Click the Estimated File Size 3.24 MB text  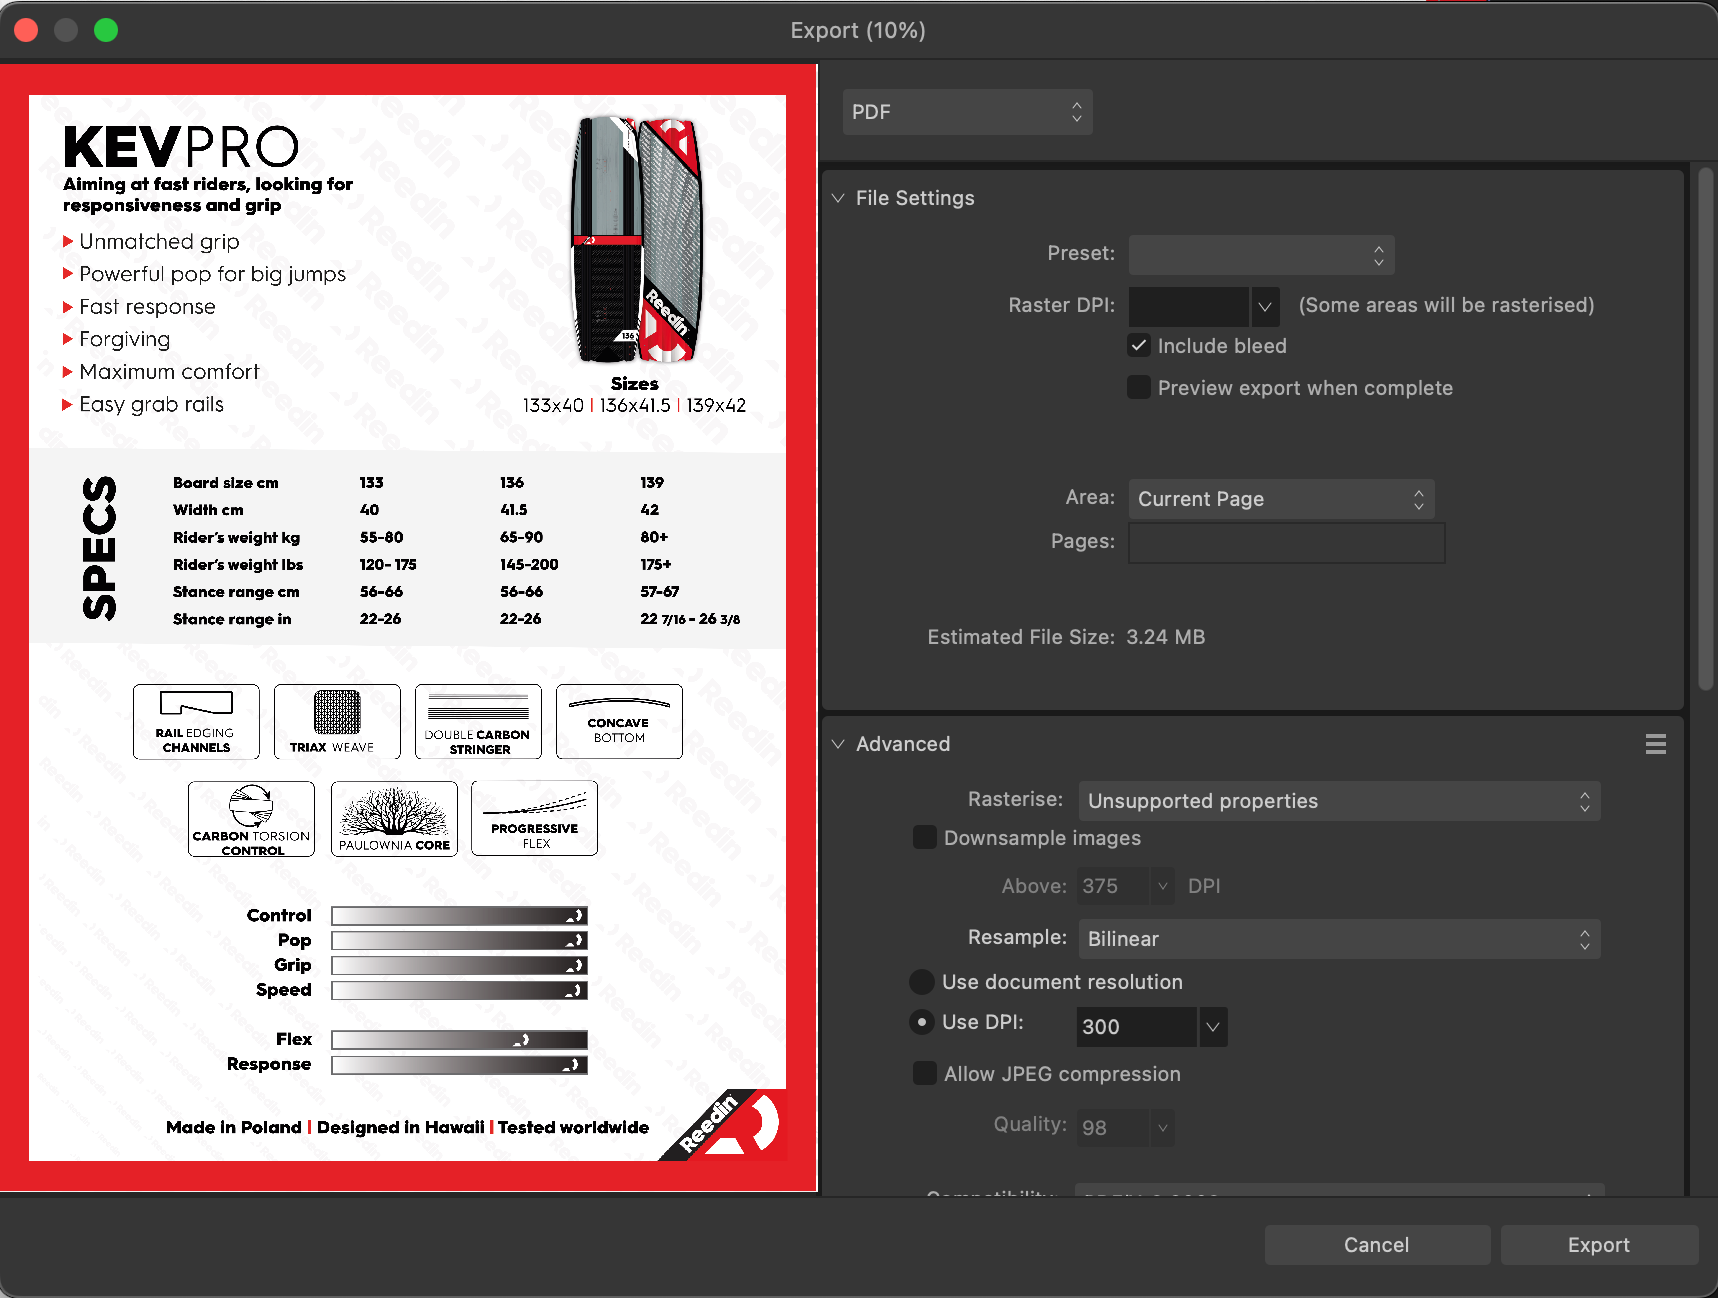(1066, 637)
